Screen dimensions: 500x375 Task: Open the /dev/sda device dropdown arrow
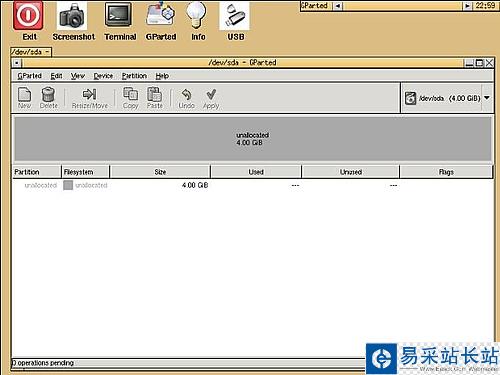coord(487,98)
